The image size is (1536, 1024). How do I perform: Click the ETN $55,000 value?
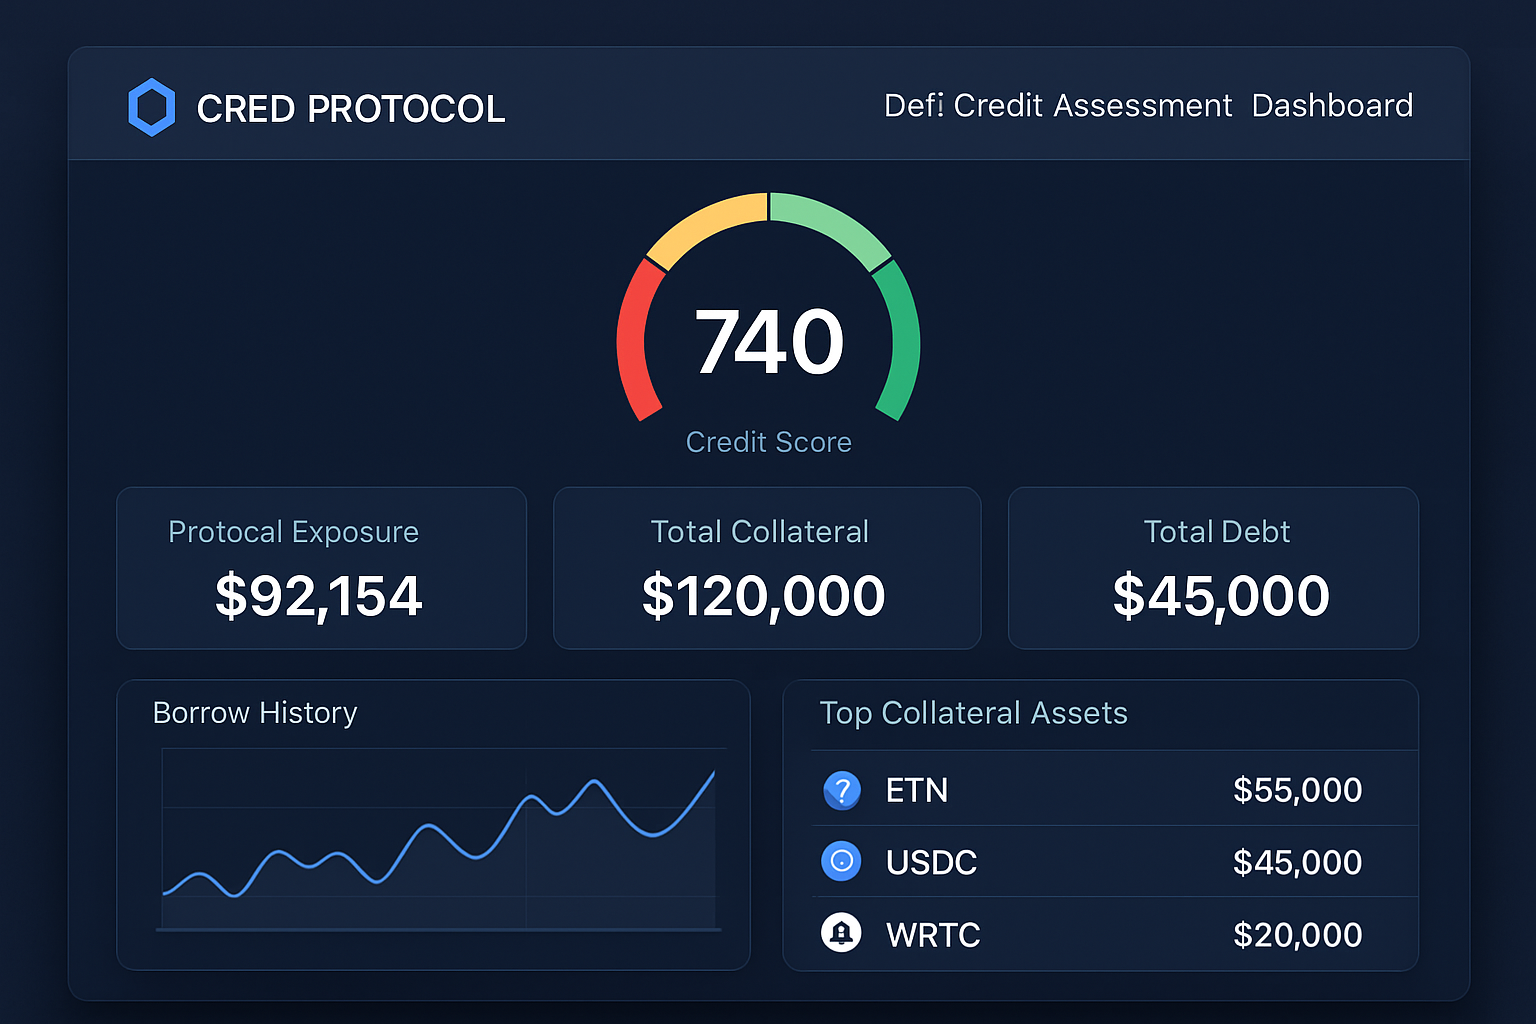click(x=1297, y=790)
